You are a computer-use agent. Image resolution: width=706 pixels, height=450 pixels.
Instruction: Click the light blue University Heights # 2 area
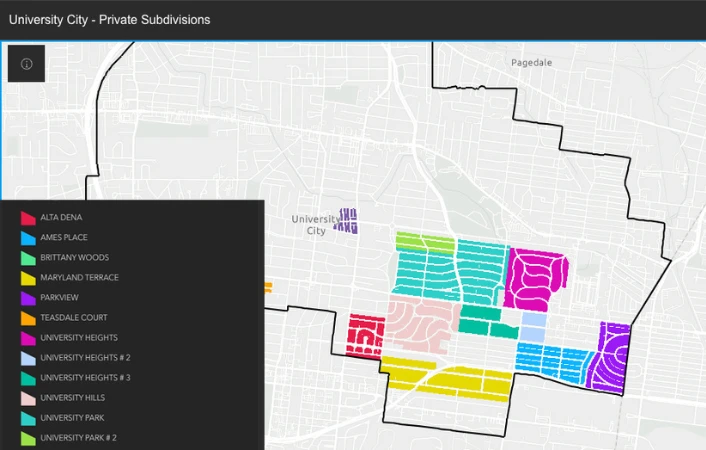point(534,327)
